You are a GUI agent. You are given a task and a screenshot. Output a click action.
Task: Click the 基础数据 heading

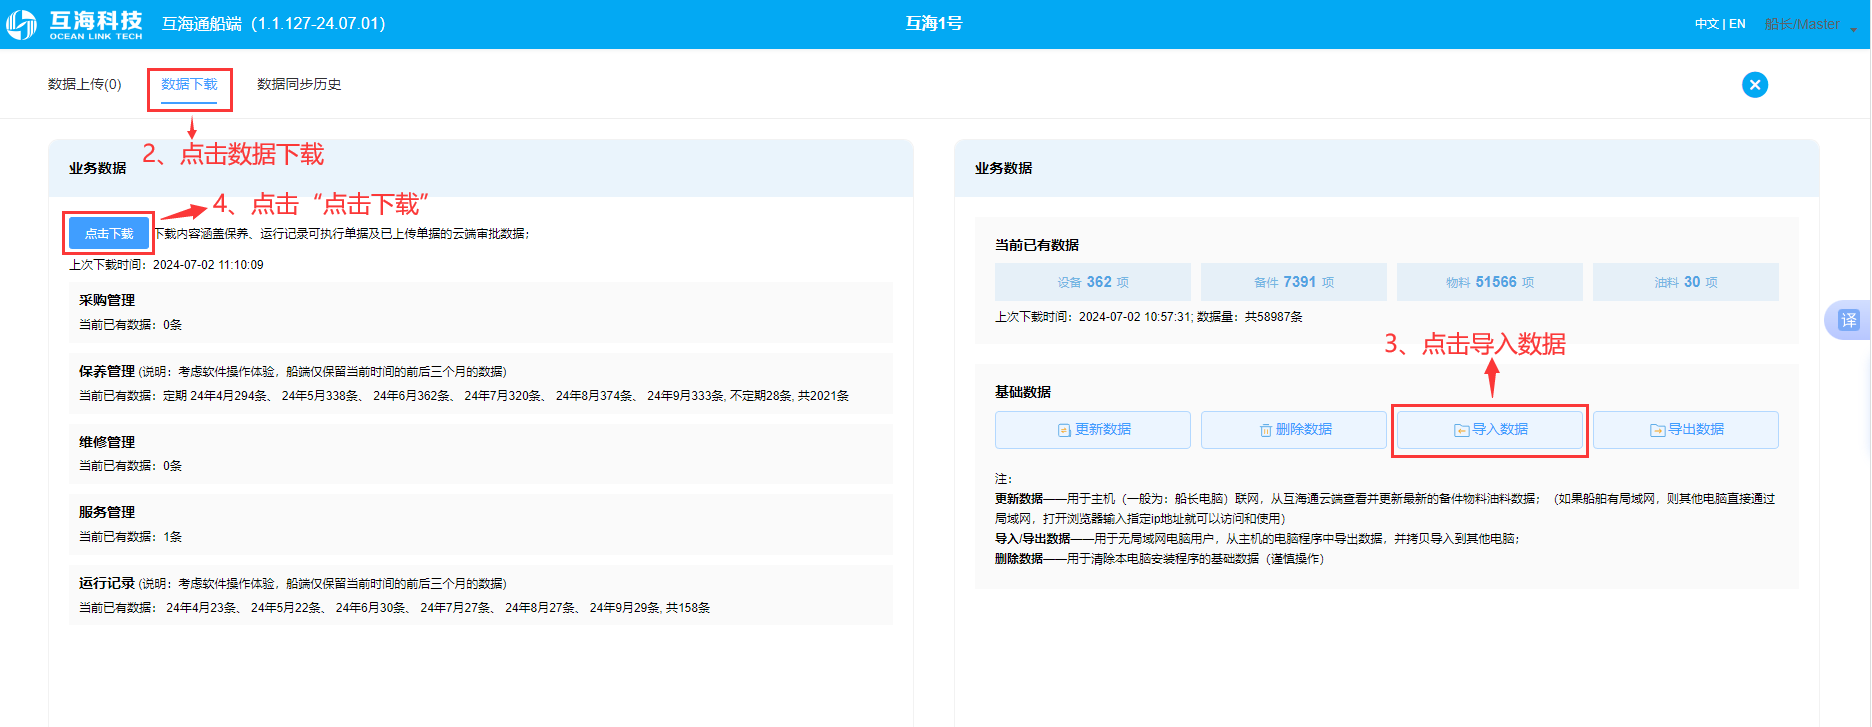pos(1022,392)
